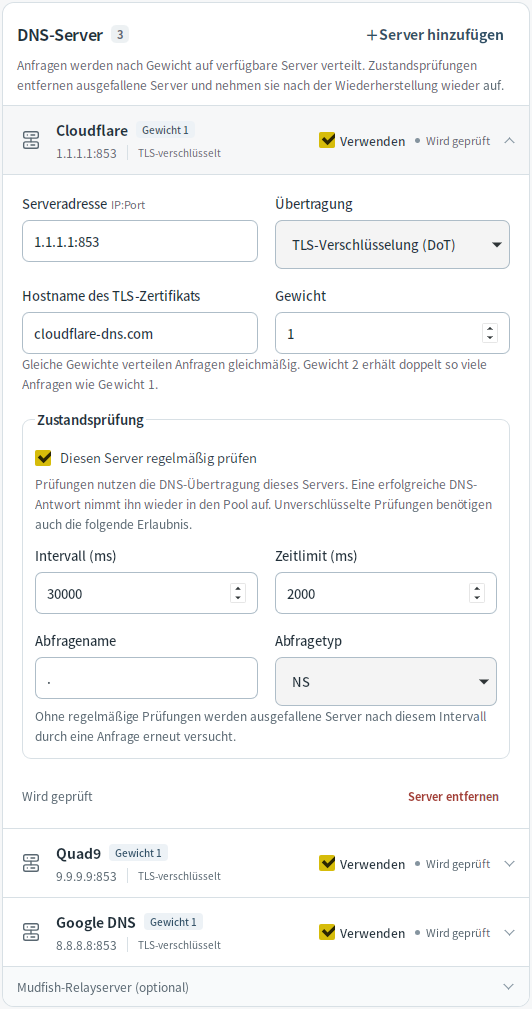
Task: Toggle Verwenden for Quad9
Action: pos(327,863)
